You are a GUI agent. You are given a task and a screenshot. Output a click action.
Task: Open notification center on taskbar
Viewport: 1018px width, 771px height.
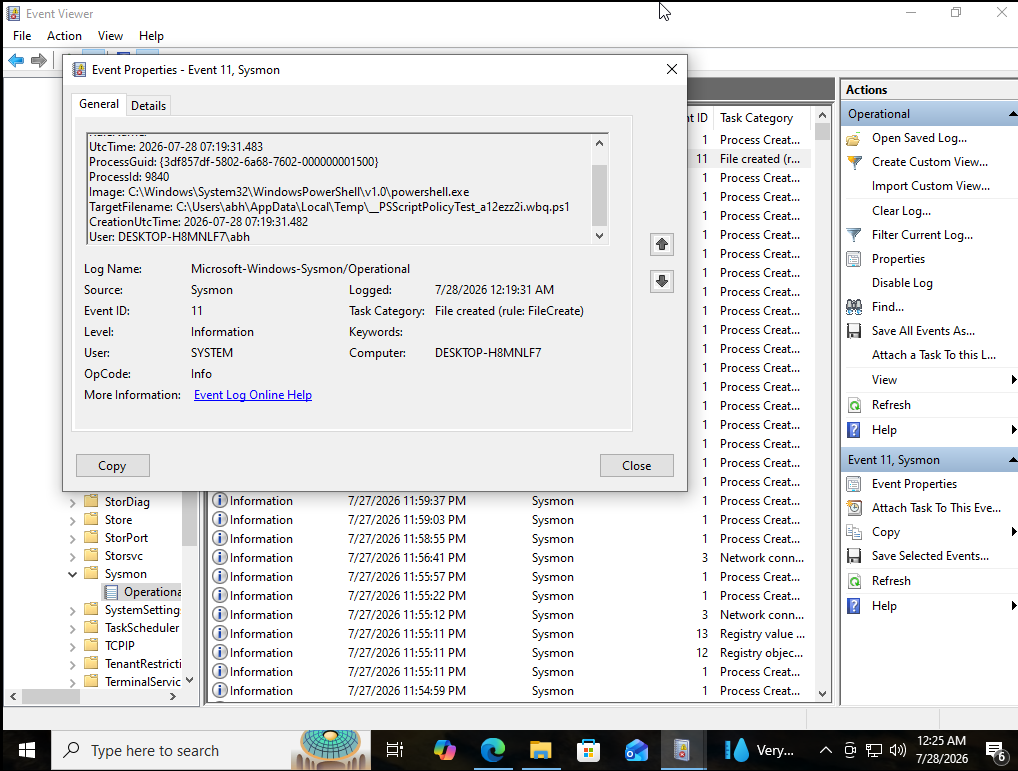(x=996, y=751)
